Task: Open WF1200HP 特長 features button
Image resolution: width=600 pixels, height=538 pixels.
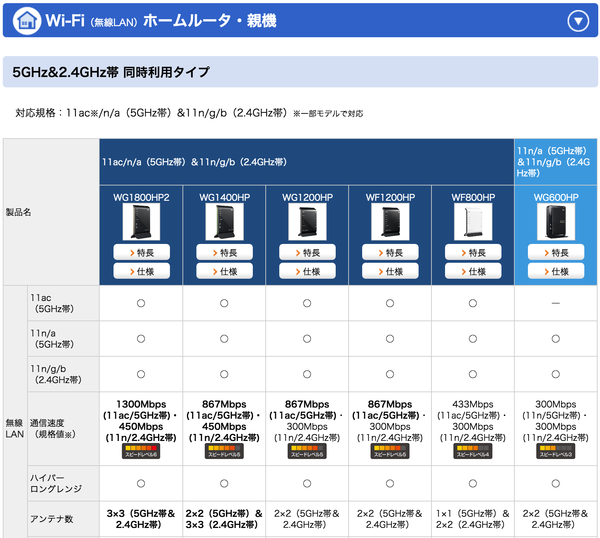Action: (x=390, y=253)
